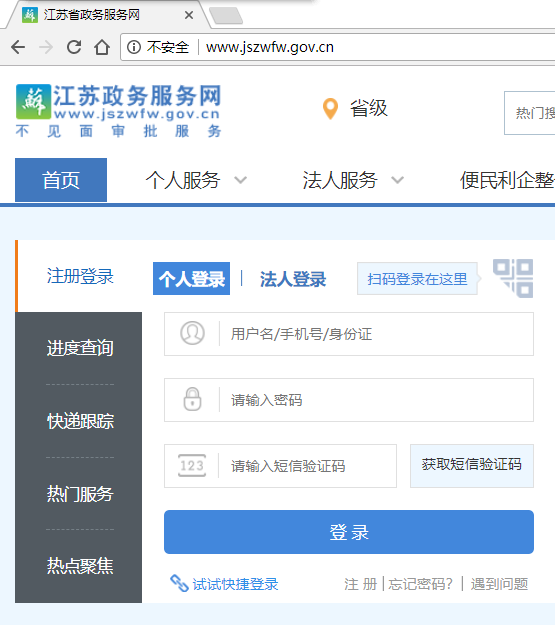The width and height of the screenshot is (555, 625).
Task: Click the 请输入密码 password field
Action: coord(349,400)
